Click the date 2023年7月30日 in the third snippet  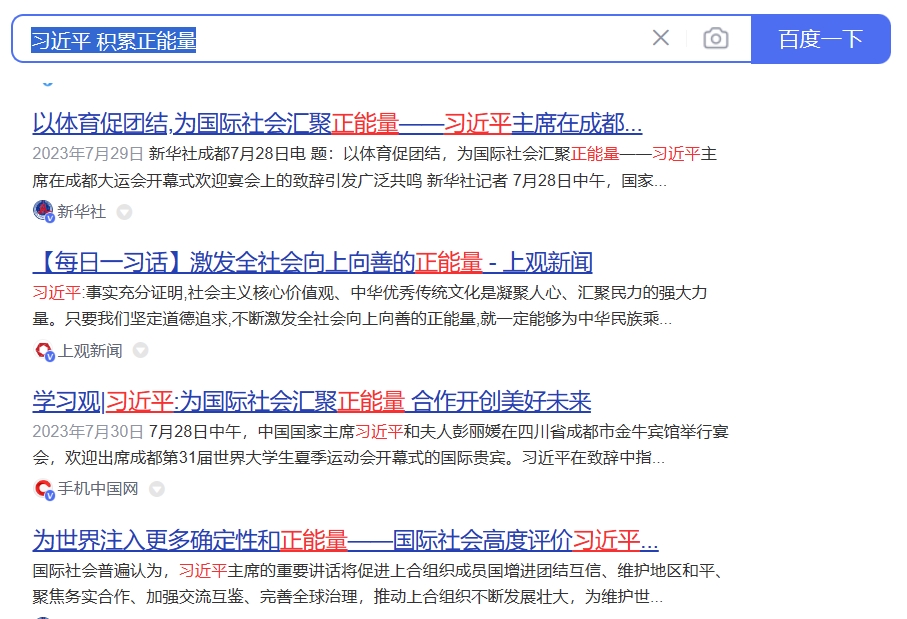tap(88, 432)
